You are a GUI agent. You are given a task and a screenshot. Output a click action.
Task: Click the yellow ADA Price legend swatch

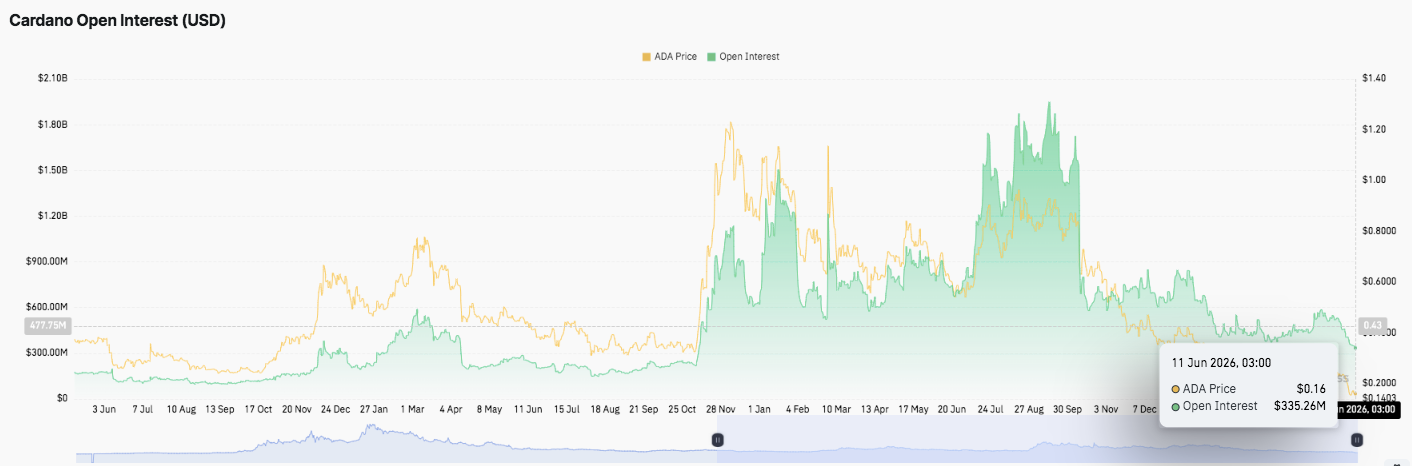[x=646, y=57]
